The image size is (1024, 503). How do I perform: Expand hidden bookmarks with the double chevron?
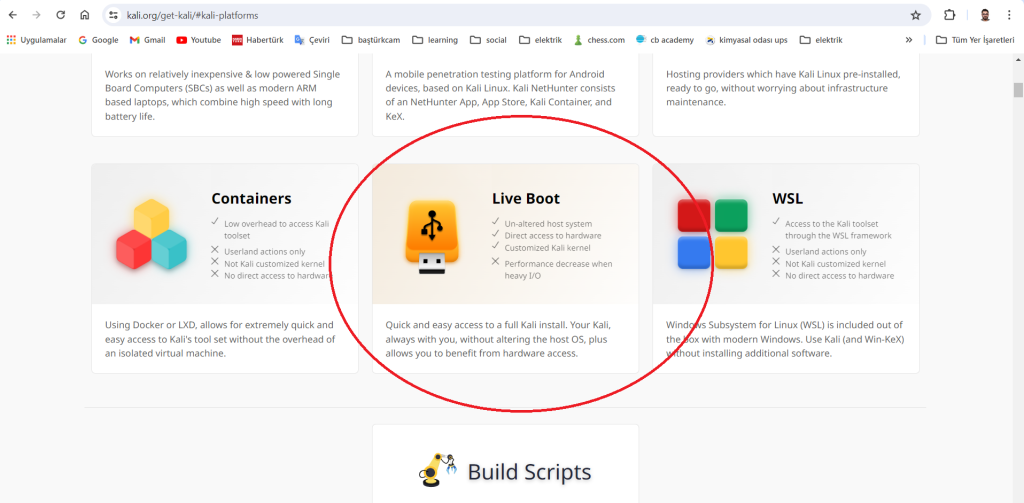tap(908, 40)
